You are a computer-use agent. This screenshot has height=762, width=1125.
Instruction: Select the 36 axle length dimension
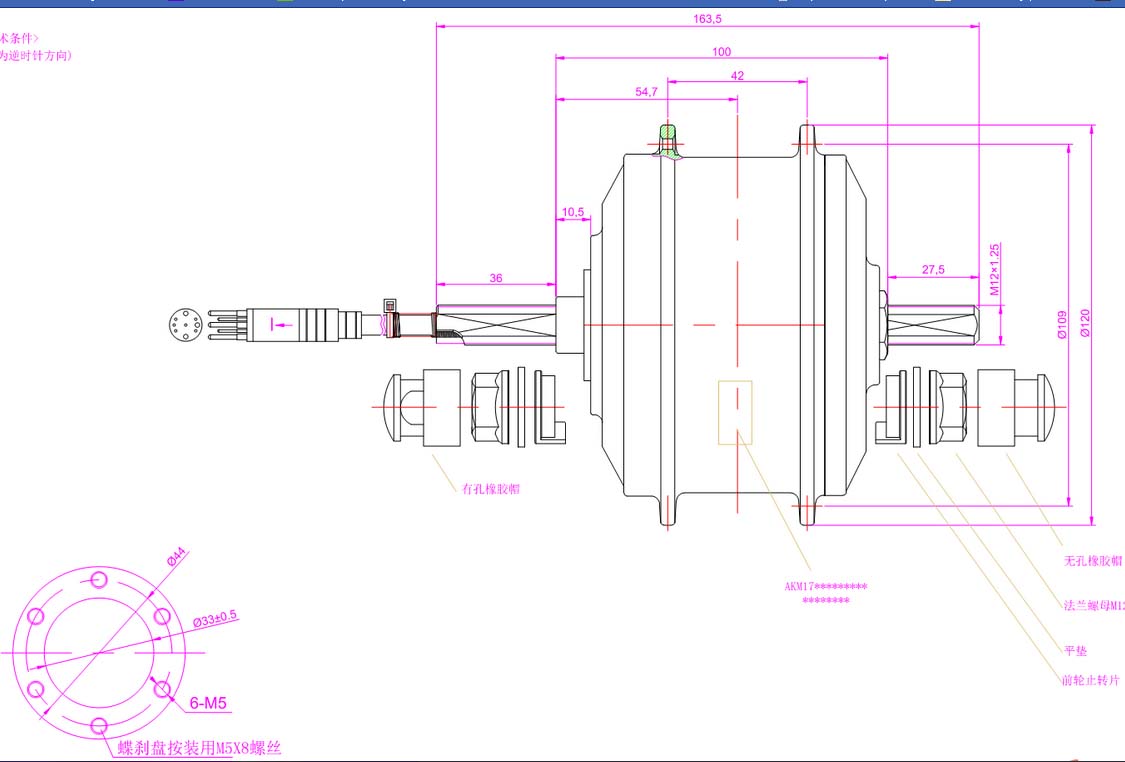click(496, 278)
